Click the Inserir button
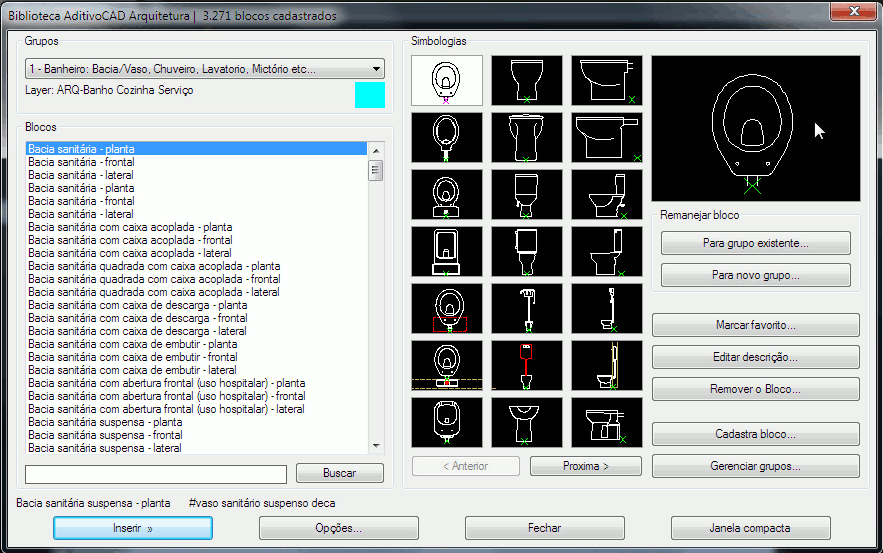The height and width of the screenshot is (553, 883). click(133, 528)
